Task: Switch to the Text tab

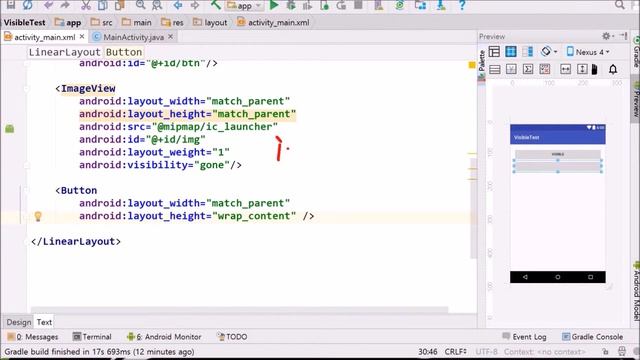Action: click(x=44, y=322)
